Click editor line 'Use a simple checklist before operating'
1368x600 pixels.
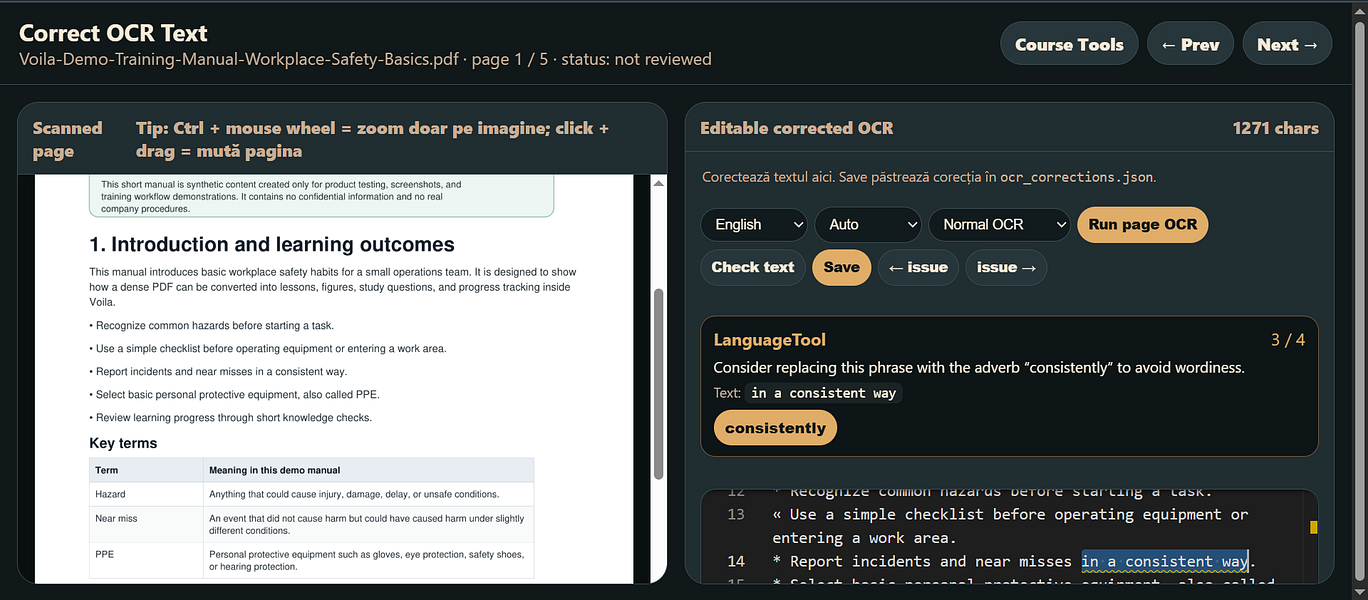click(x=1010, y=526)
